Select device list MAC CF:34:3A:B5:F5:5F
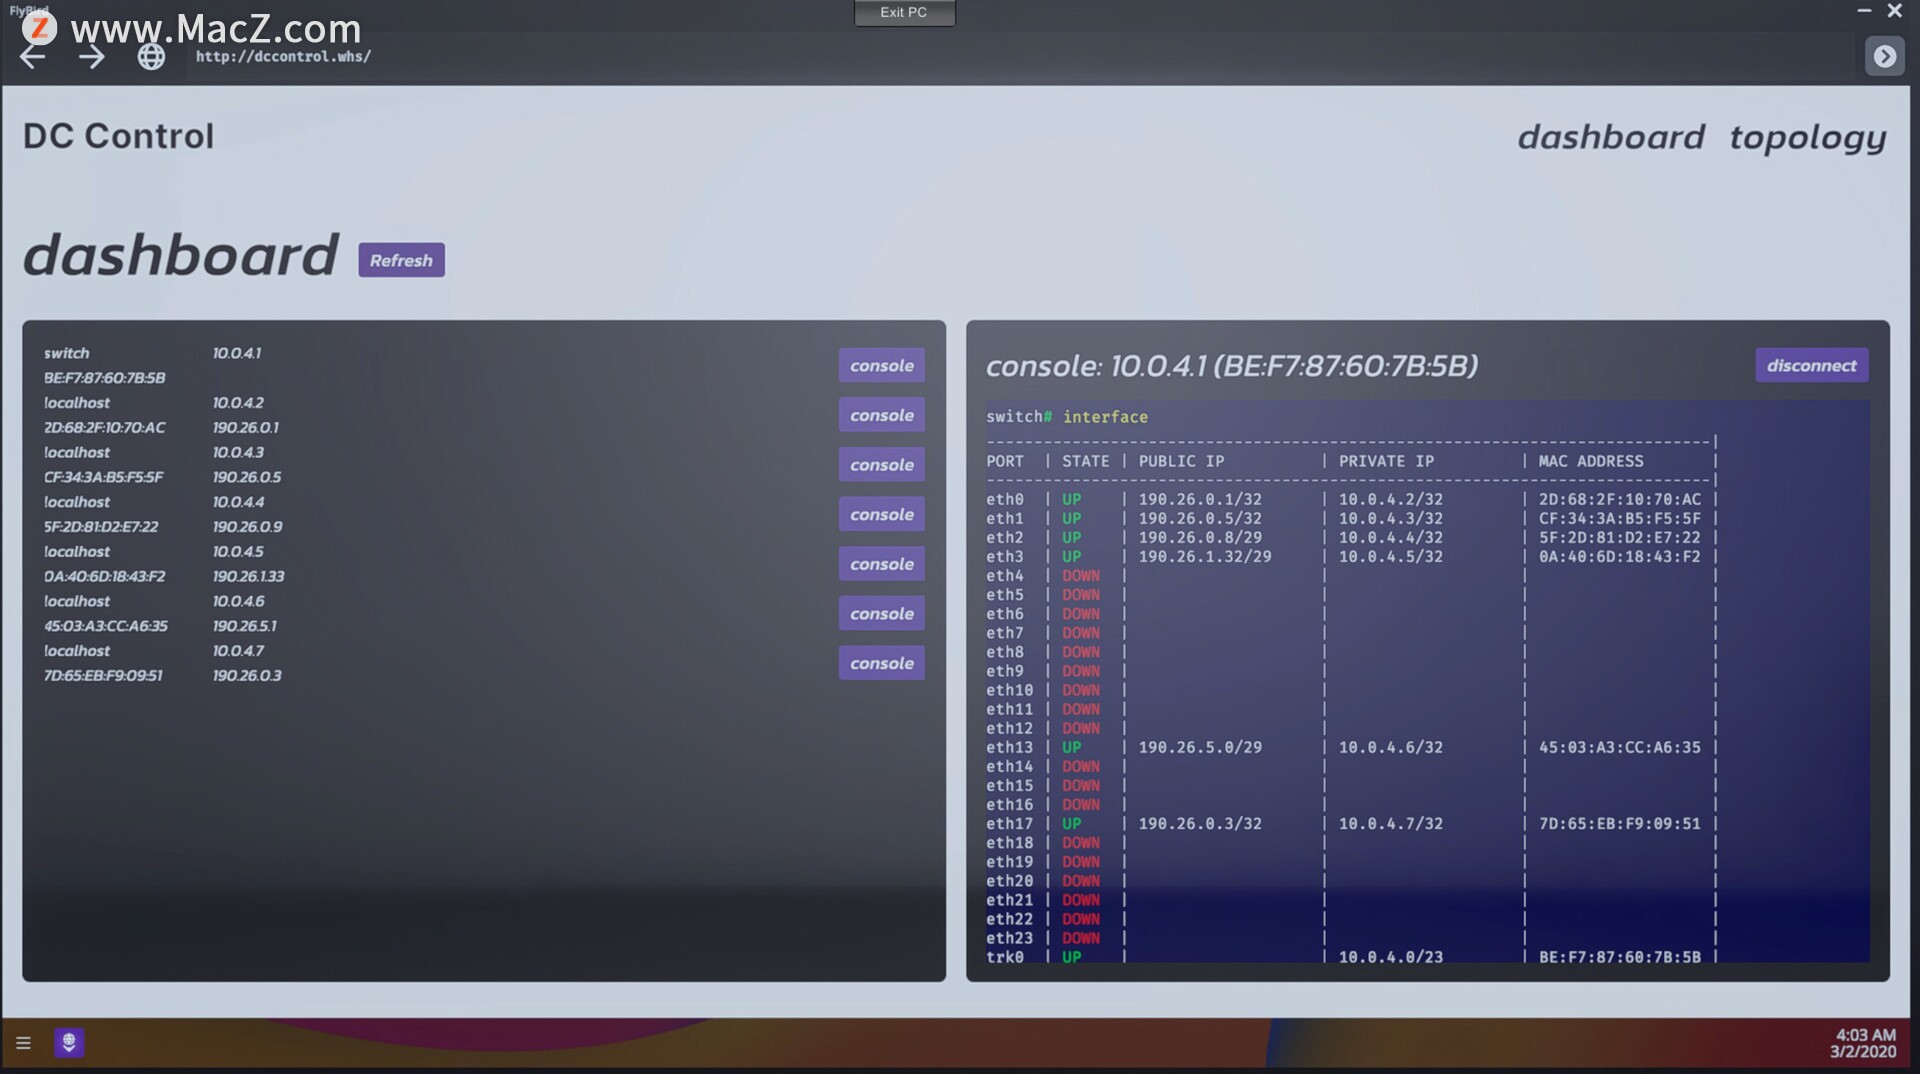Viewport: 1920px width, 1074px height. point(103,477)
